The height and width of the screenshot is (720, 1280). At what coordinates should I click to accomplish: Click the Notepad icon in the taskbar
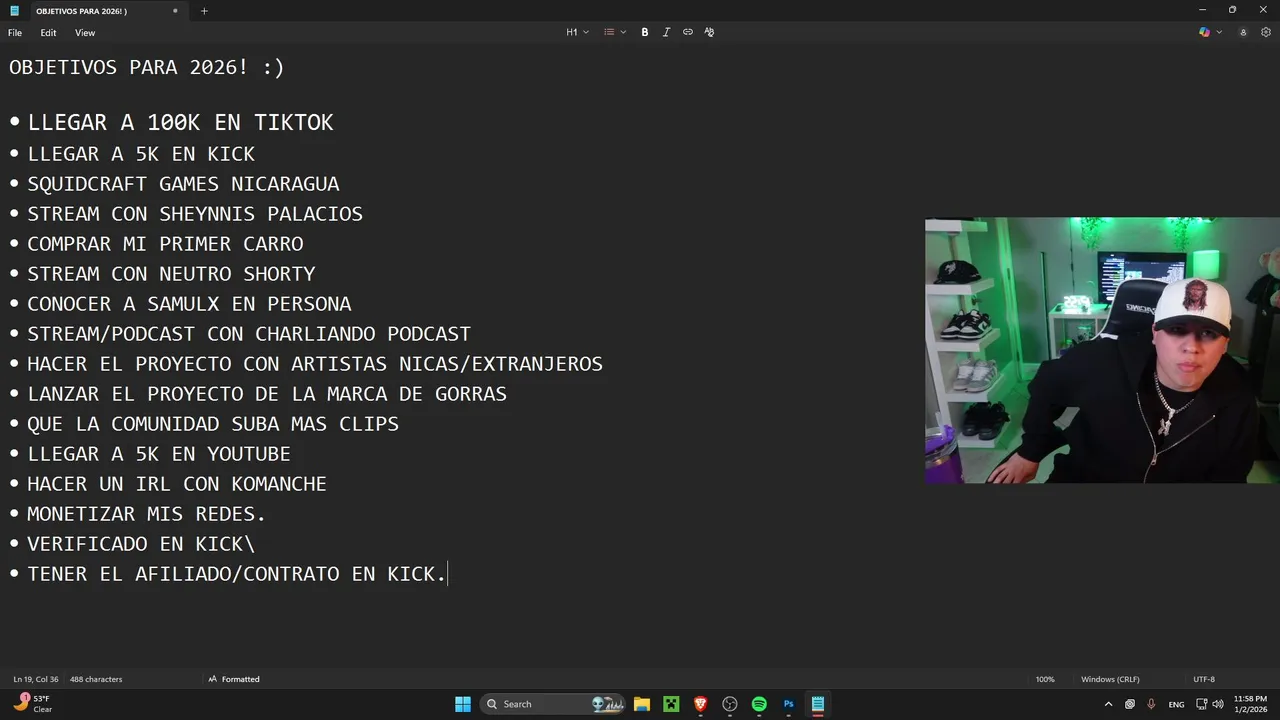pyautogui.click(x=818, y=704)
